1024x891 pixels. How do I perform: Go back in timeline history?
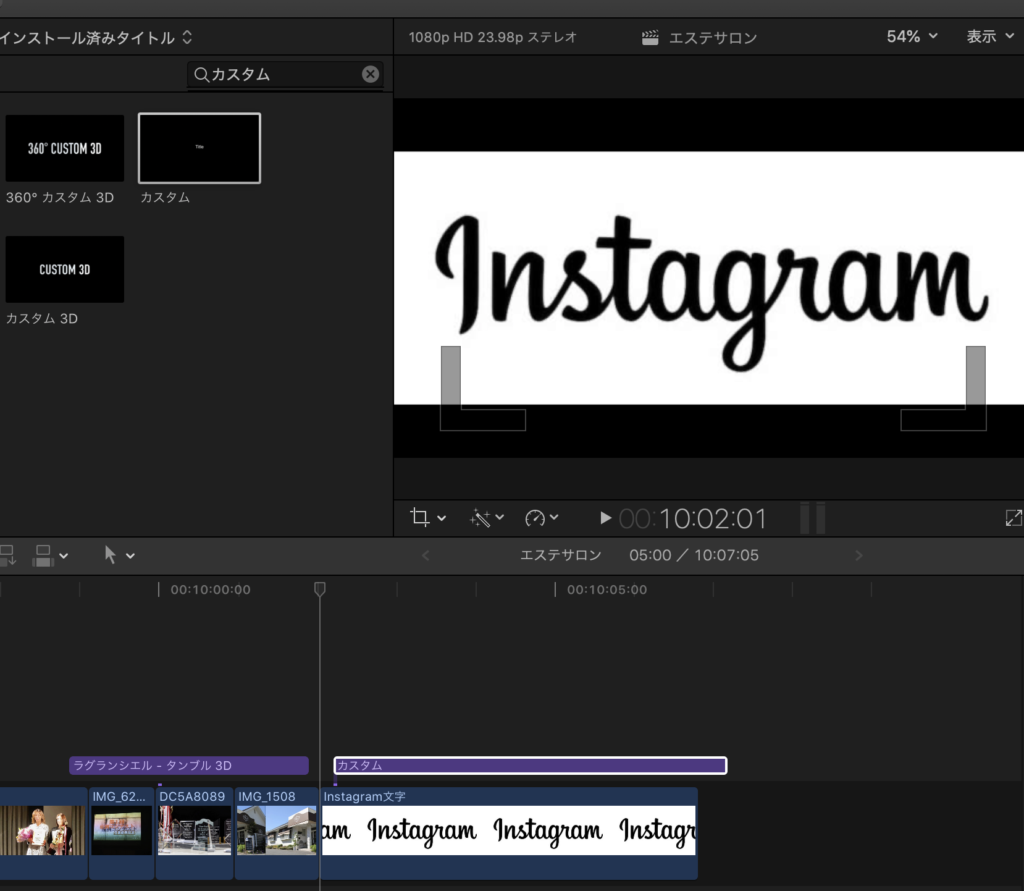click(425, 555)
